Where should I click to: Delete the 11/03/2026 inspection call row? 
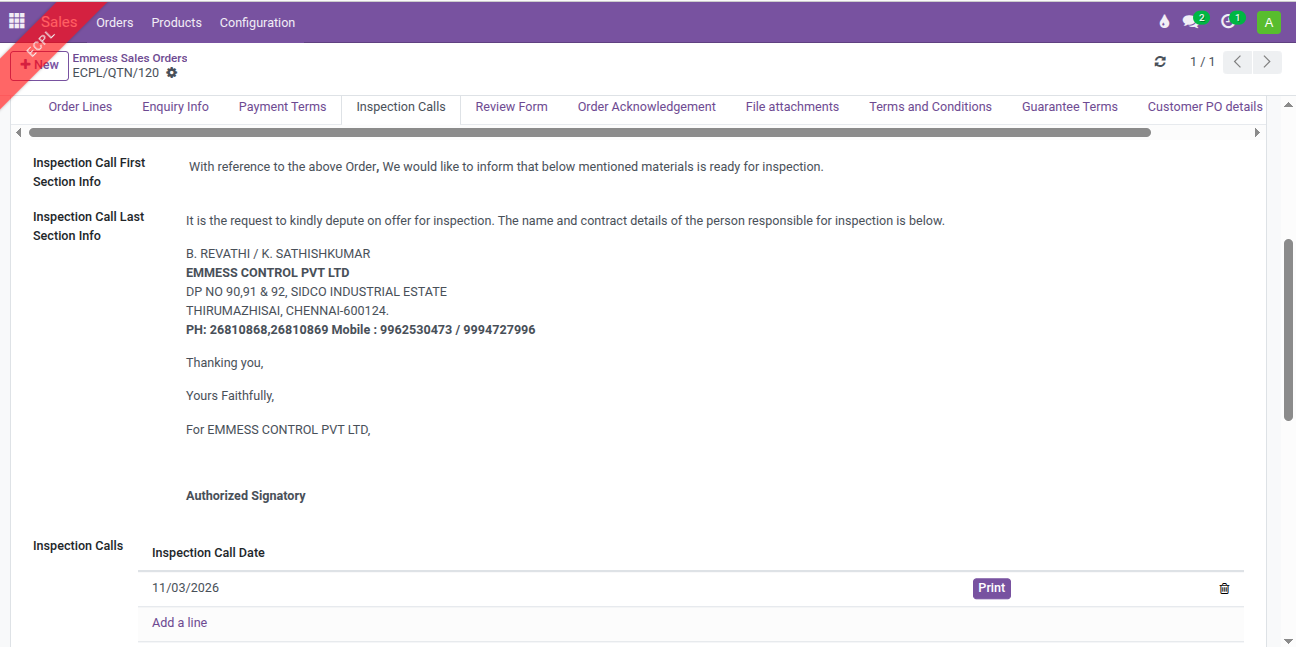[x=1224, y=589]
